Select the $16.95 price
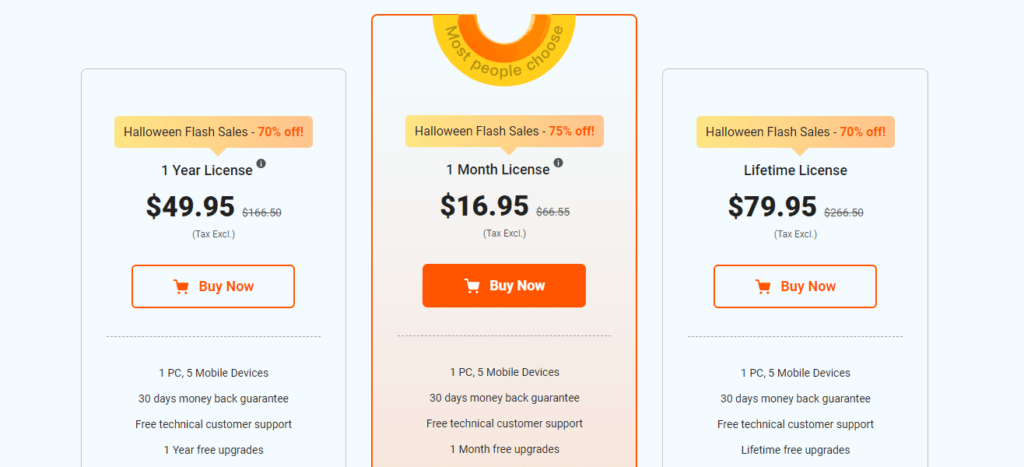This screenshot has height=467, width=1024. (x=484, y=206)
